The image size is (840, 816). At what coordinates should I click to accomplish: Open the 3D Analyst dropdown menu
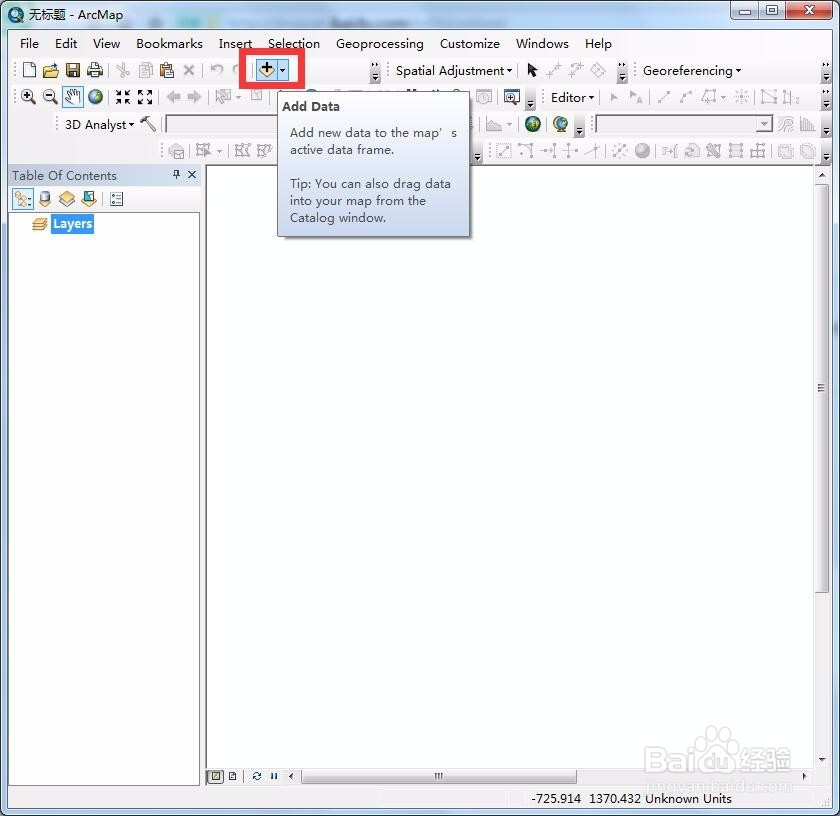coord(100,125)
